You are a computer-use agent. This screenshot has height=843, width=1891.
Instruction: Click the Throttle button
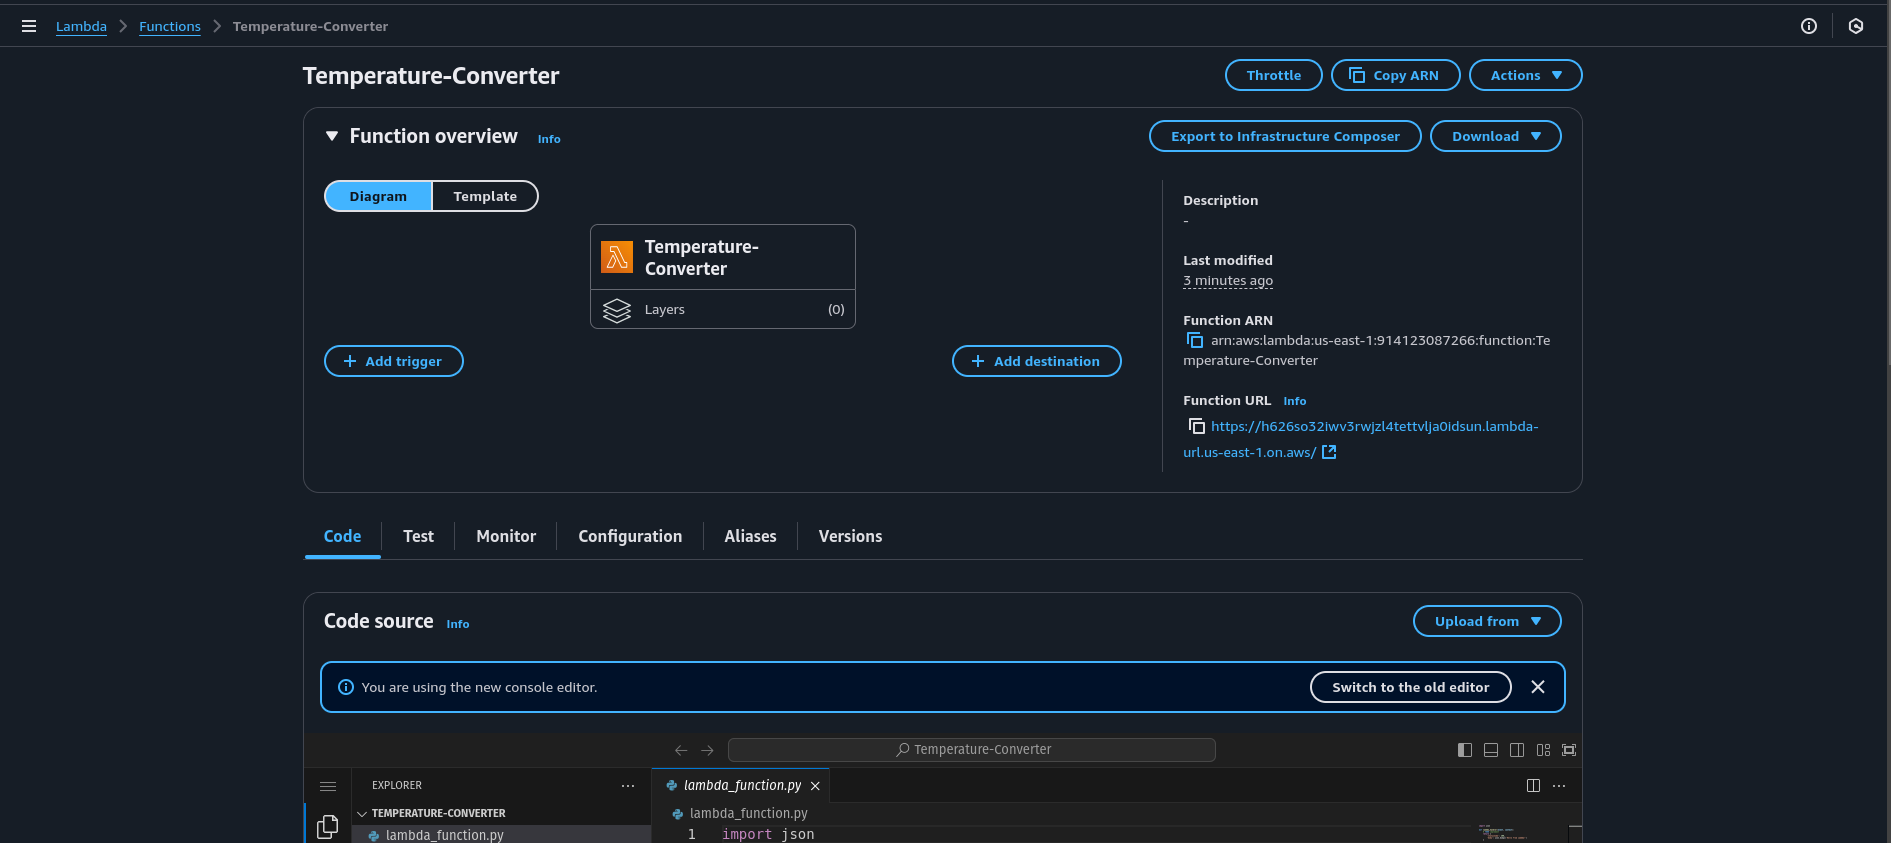(x=1273, y=75)
